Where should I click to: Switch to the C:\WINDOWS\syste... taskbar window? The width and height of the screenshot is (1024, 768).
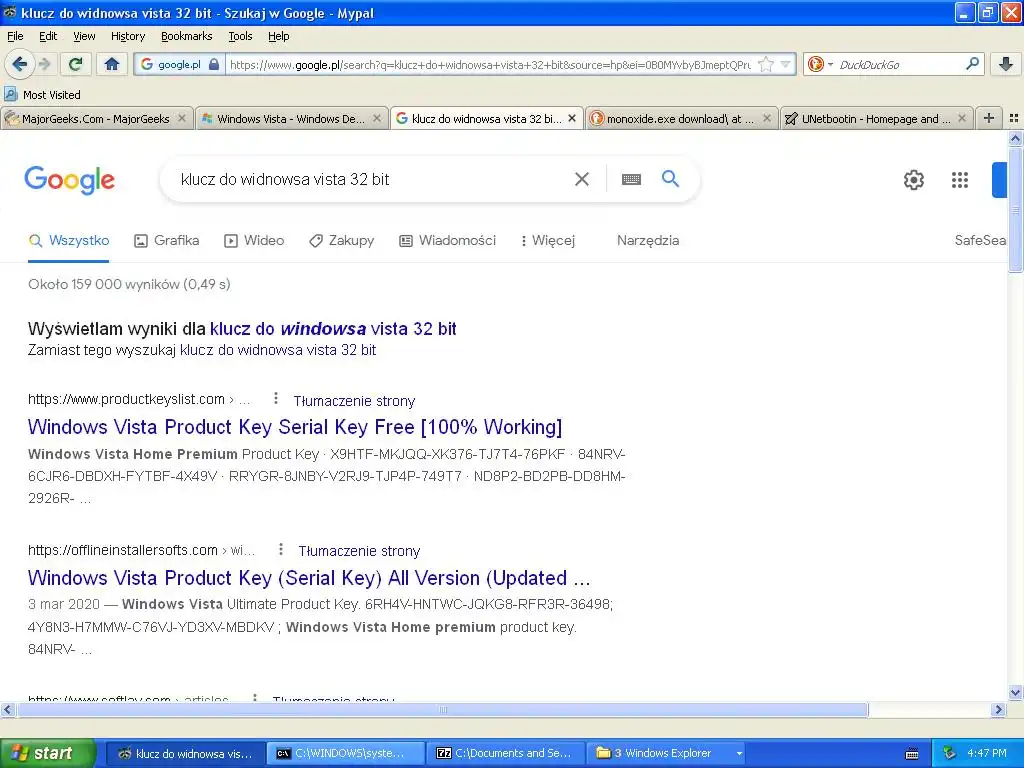tap(345, 753)
